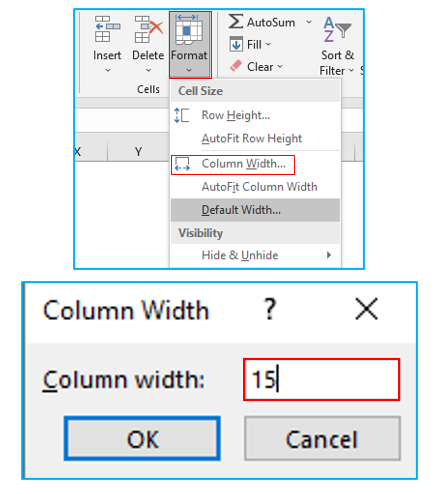Click the Delete cells icon
This screenshot has width=437, height=494.
tap(149, 29)
